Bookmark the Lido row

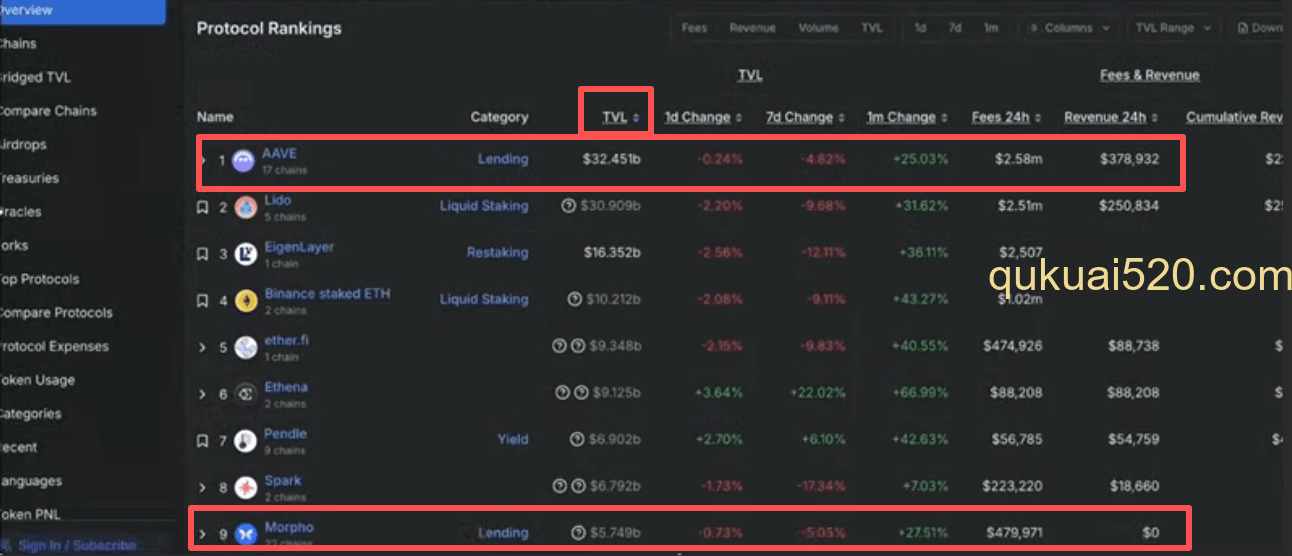[x=203, y=207]
